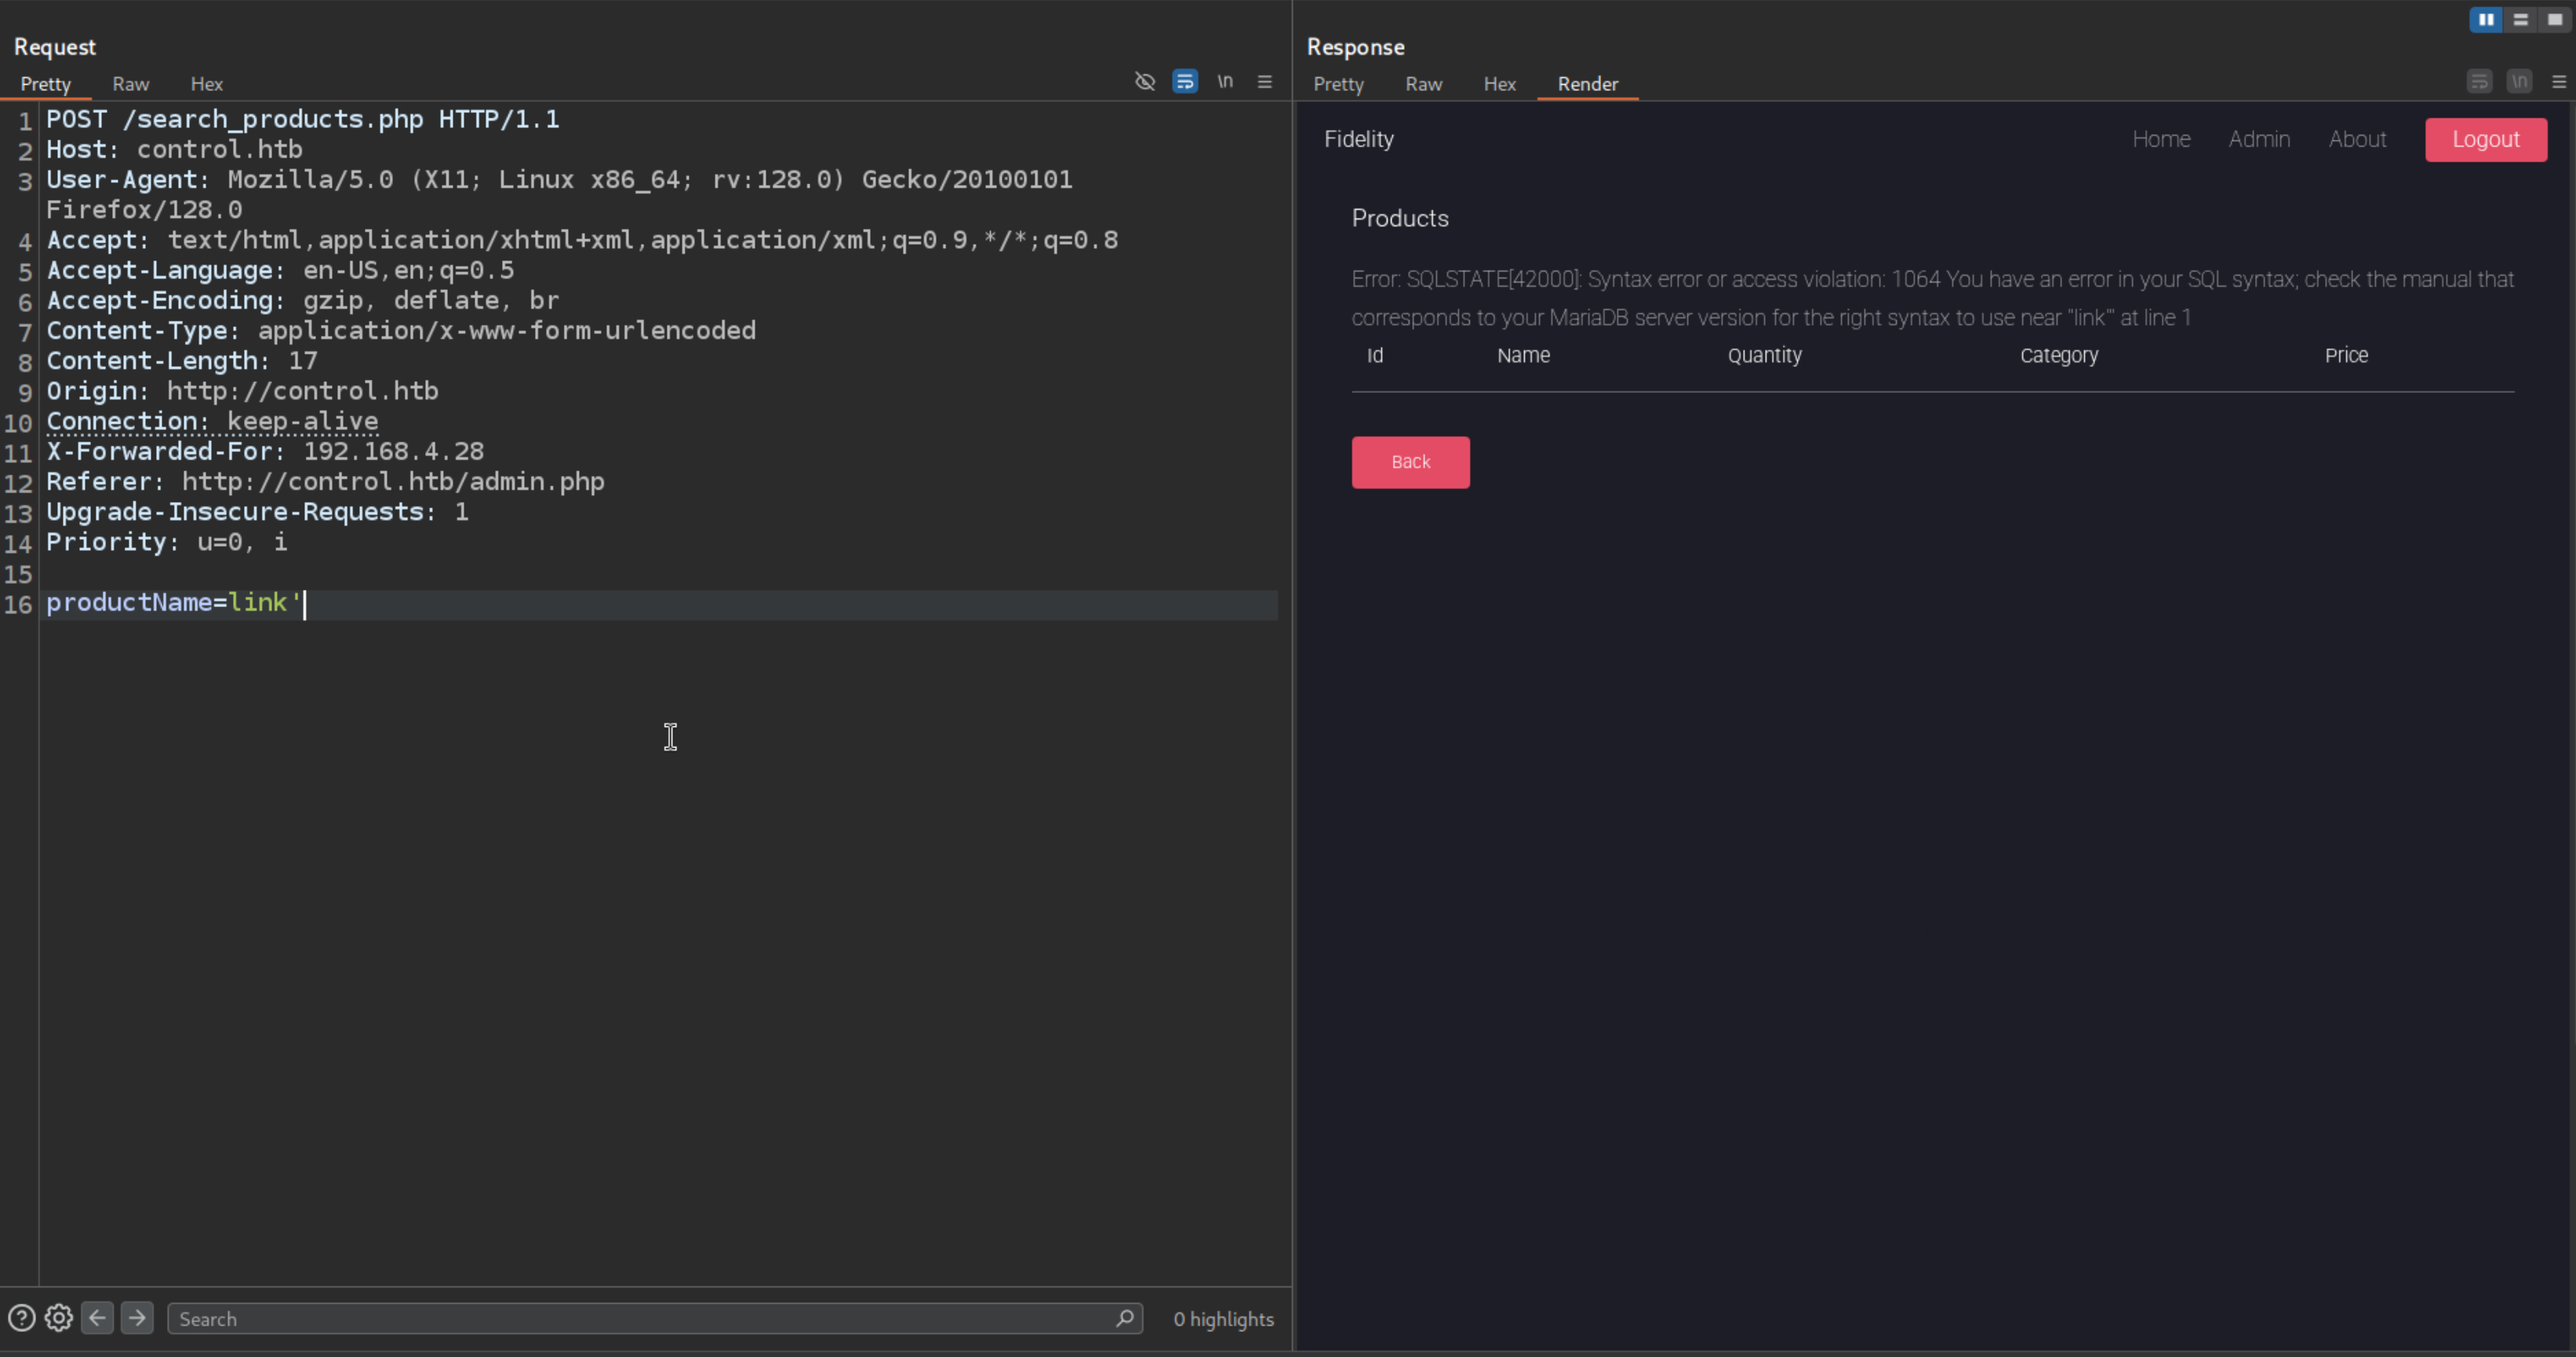Click Back button on rendered page

[1410, 462]
